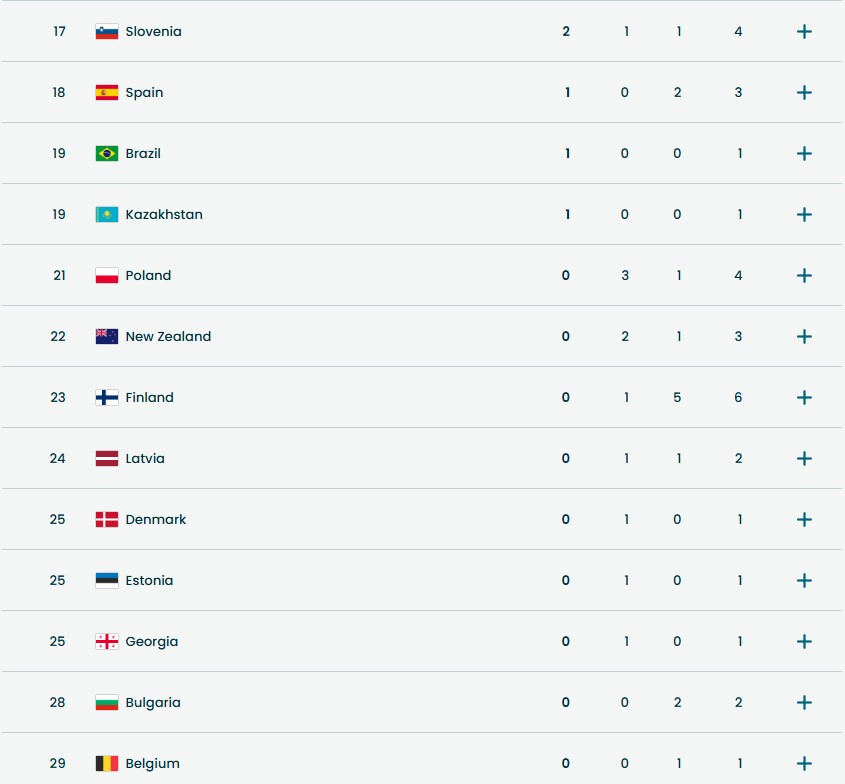Expand Latvia's medal details

pyautogui.click(x=804, y=459)
